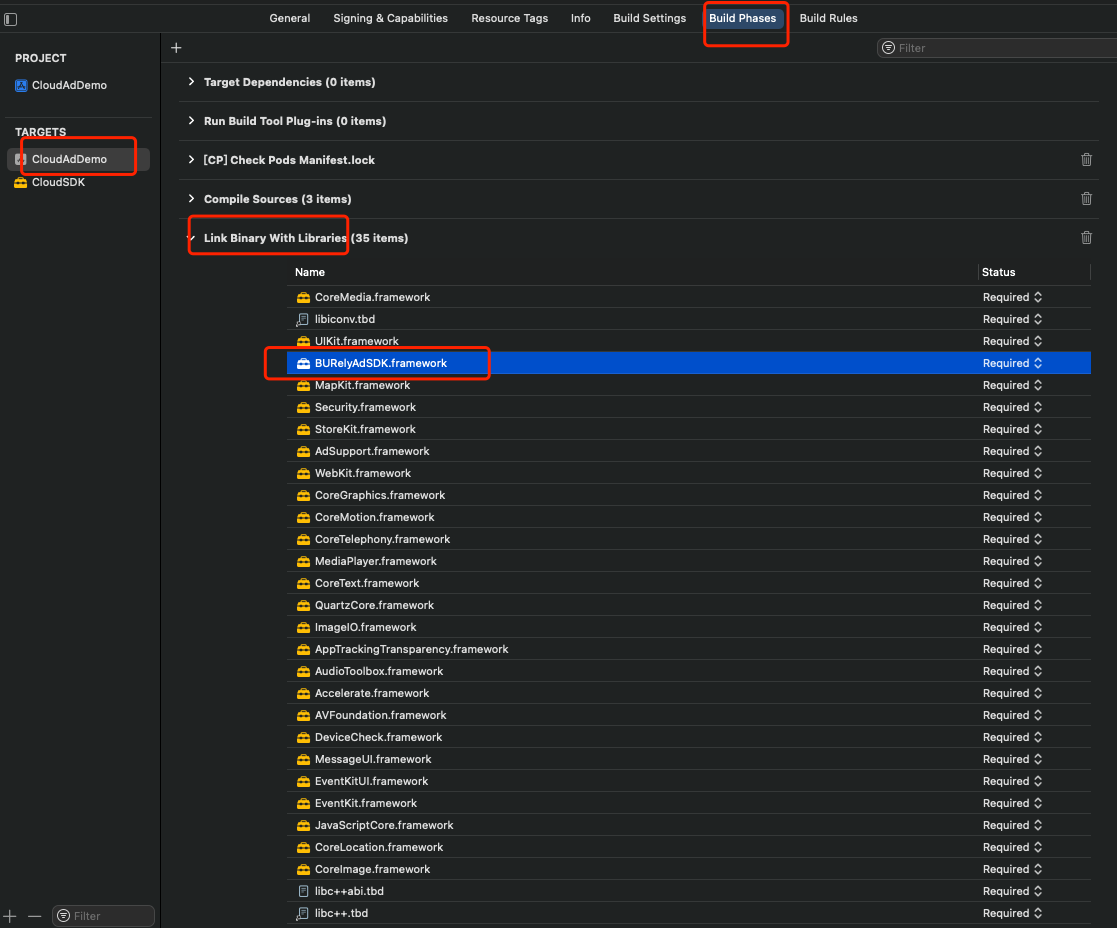Select the CloudAdDemo target
Viewport: 1117px width, 928px height.
click(x=78, y=160)
